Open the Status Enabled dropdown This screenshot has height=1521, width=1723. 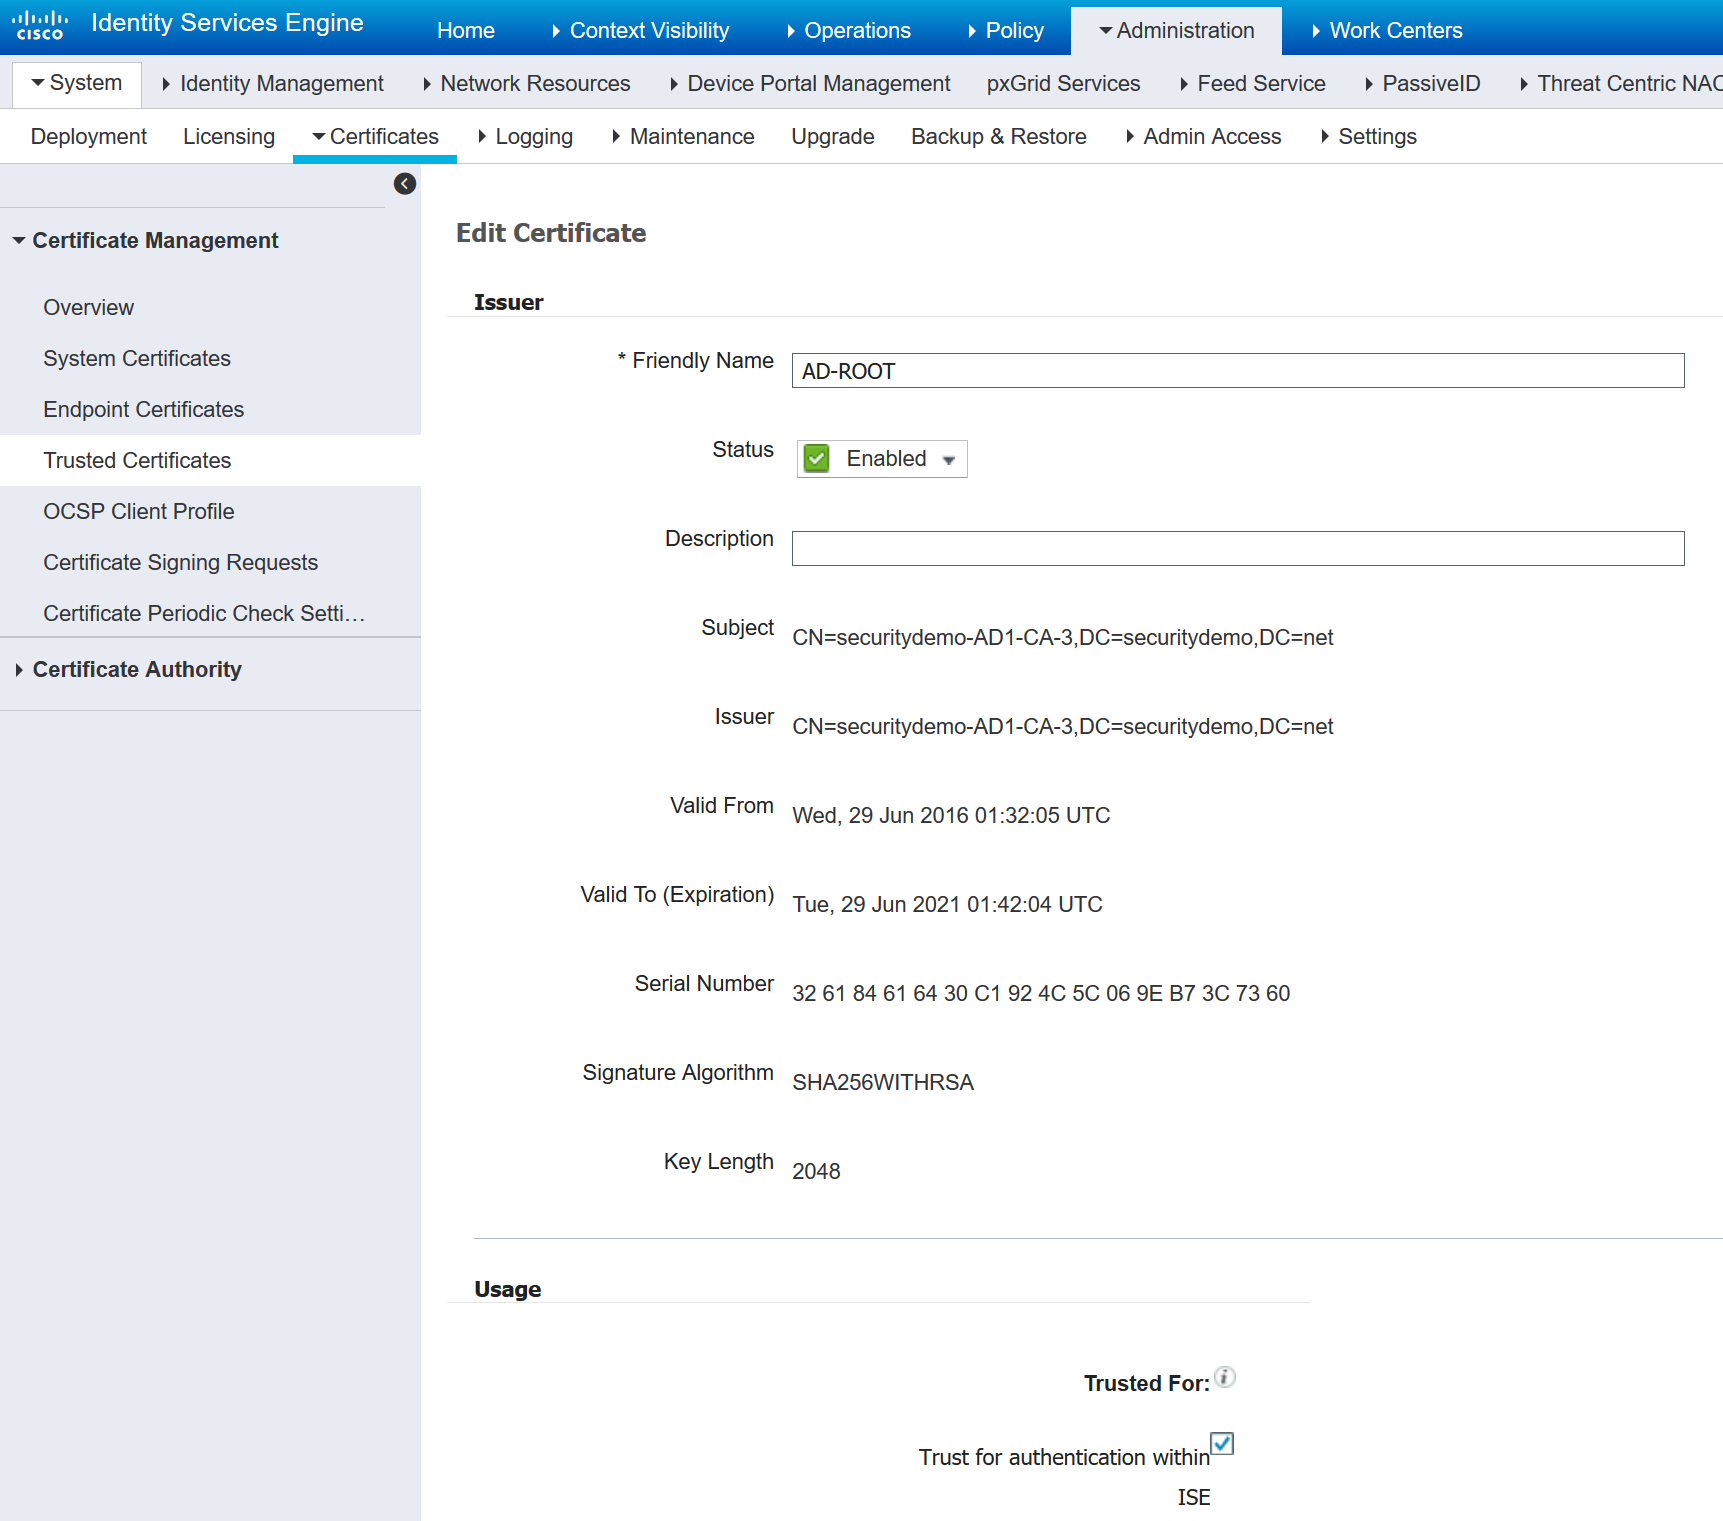882,459
